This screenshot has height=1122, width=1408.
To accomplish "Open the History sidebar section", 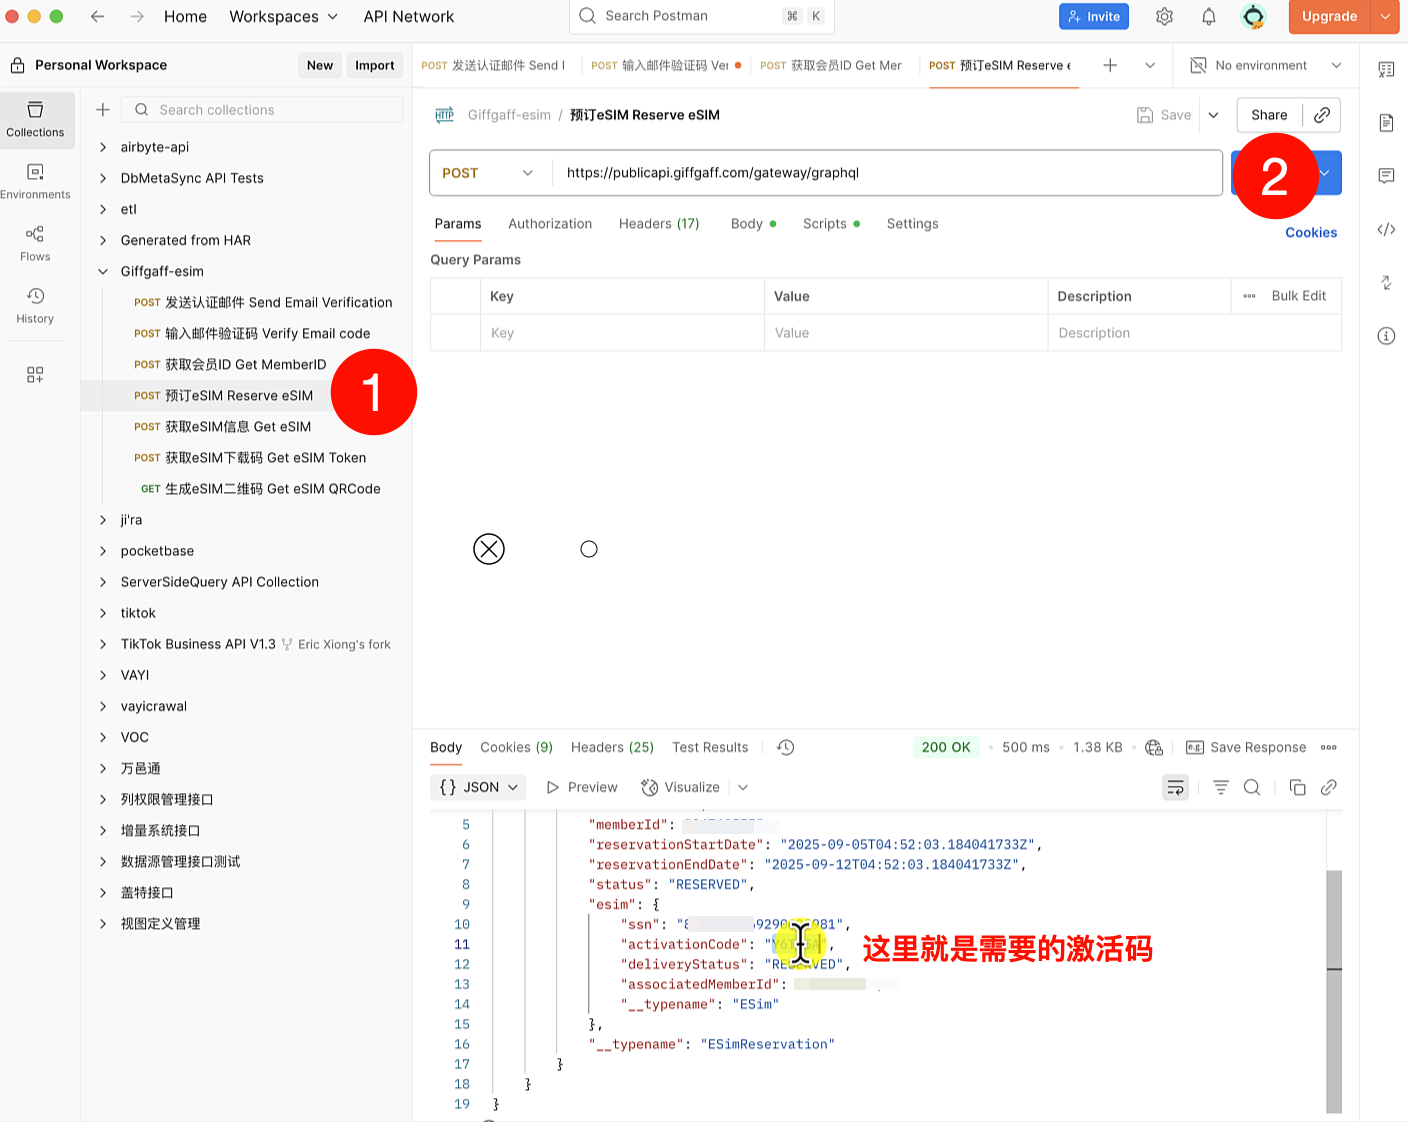I will point(35,305).
